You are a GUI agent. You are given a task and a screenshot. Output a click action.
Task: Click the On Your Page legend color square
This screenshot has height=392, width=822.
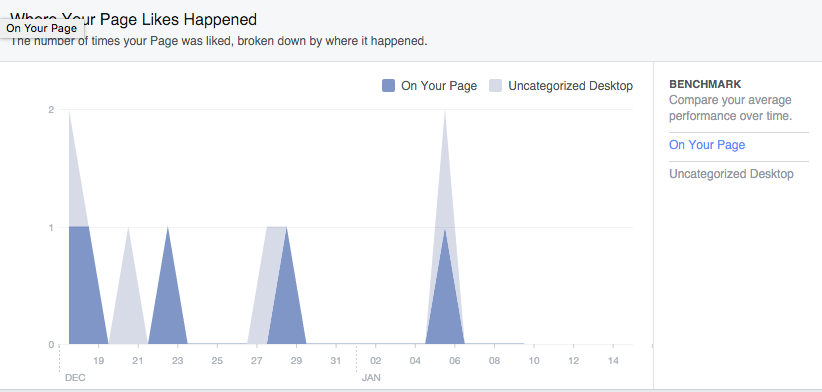(388, 85)
